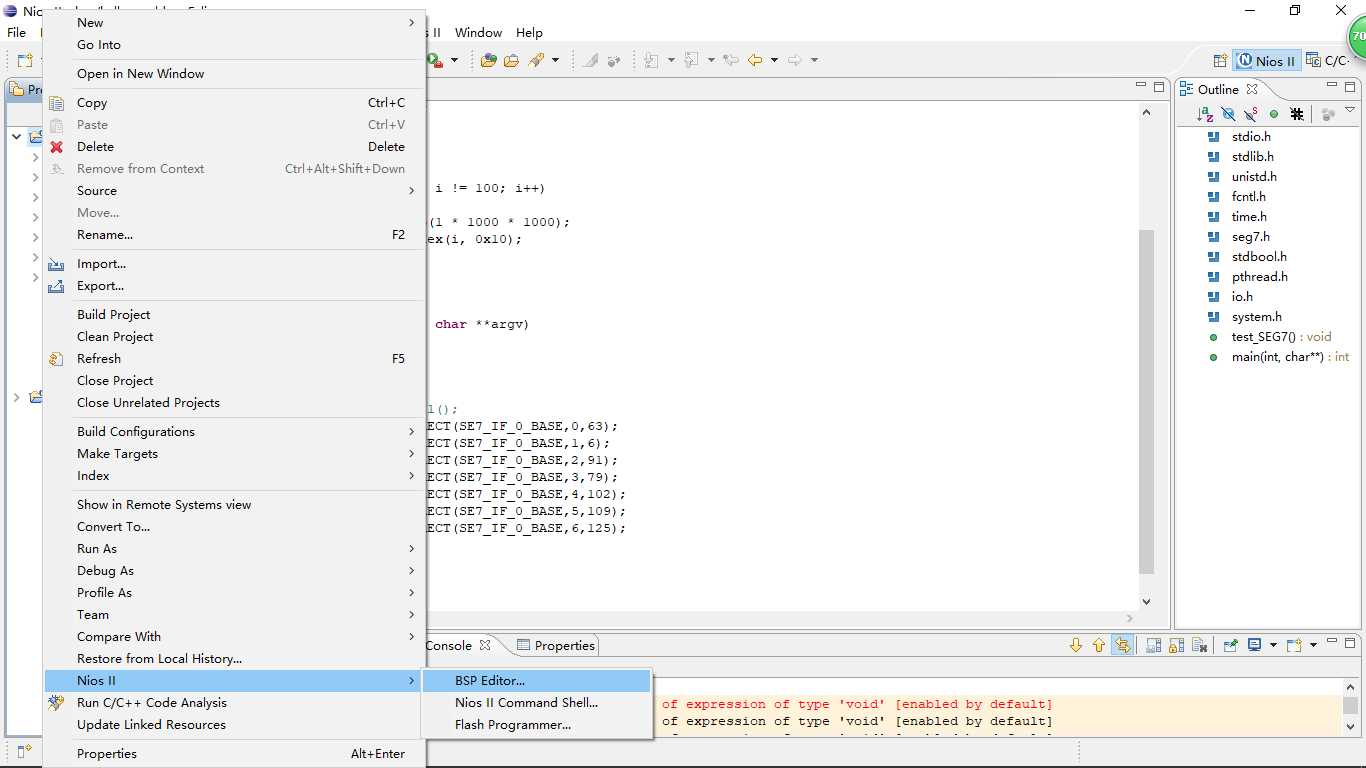Switch to the C/C++ perspective
The image size is (1366, 768).
(1328, 61)
